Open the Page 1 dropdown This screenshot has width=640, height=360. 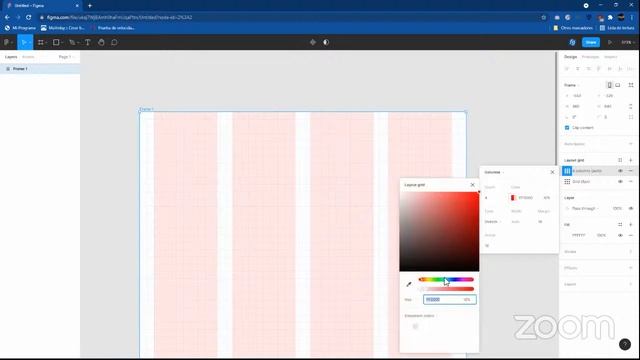(x=67, y=57)
